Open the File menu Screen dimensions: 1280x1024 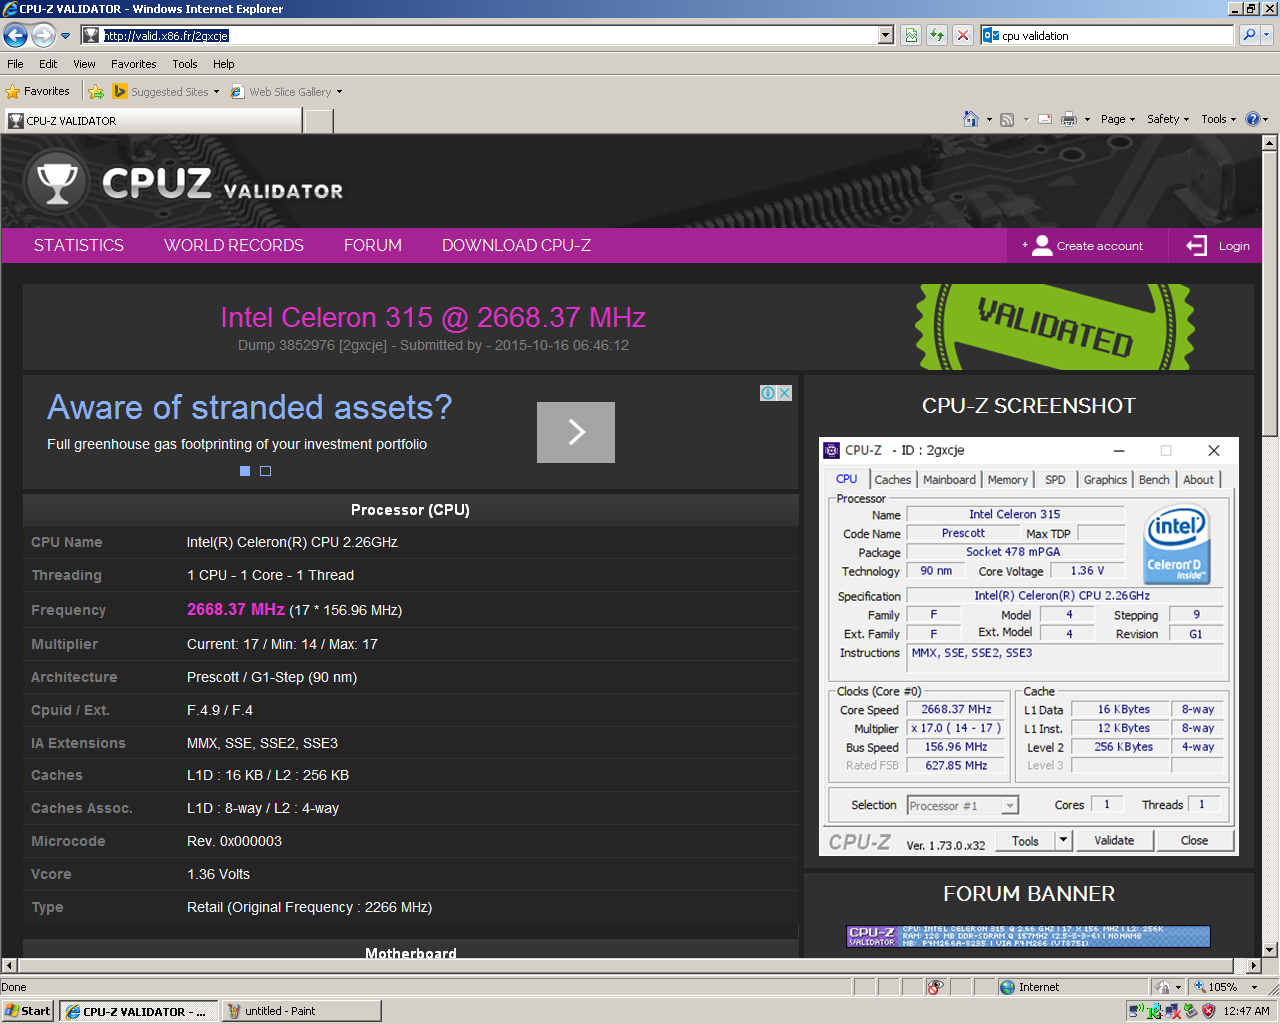(15, 64)
